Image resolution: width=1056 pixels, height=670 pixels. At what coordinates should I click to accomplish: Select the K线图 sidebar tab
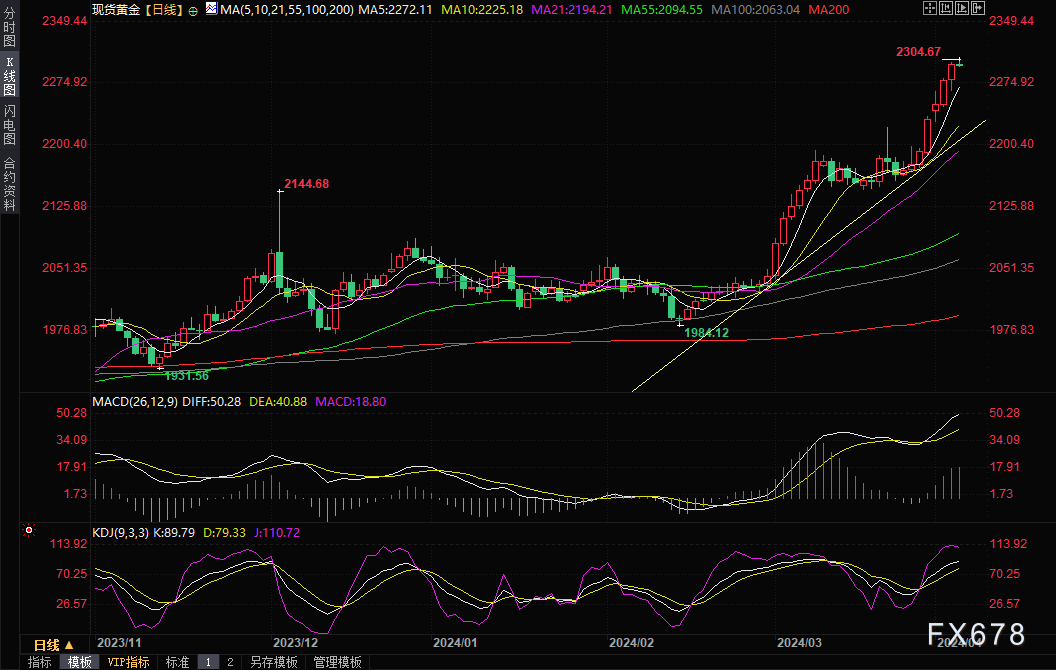(x=9, y=76)
